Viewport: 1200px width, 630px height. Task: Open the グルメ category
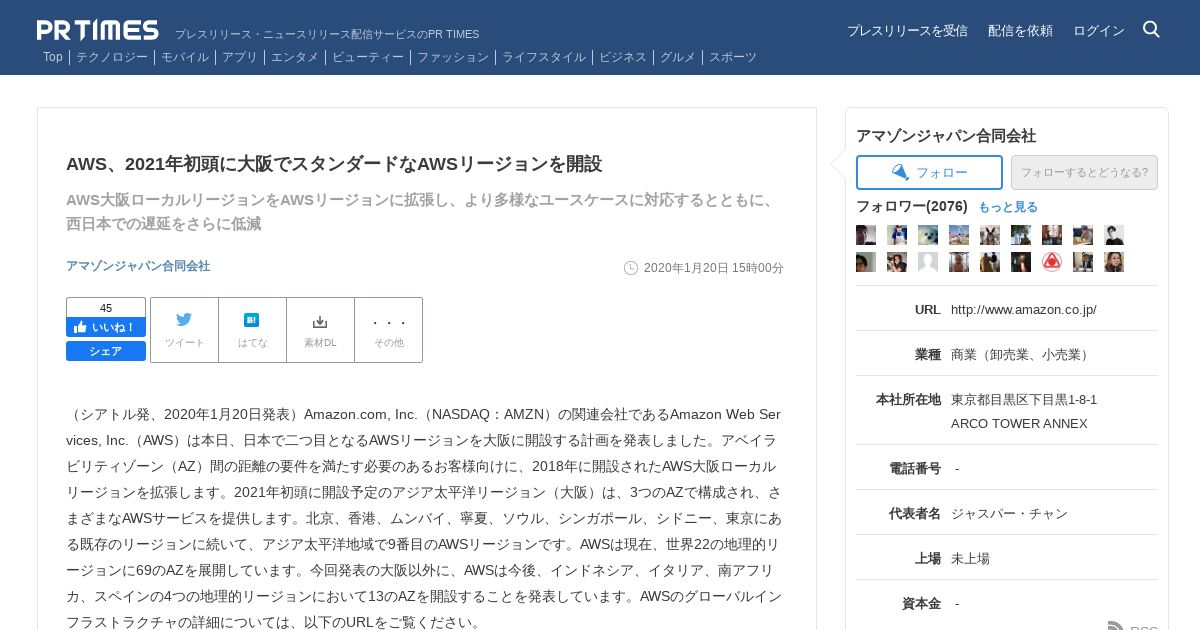coord(678,57)
